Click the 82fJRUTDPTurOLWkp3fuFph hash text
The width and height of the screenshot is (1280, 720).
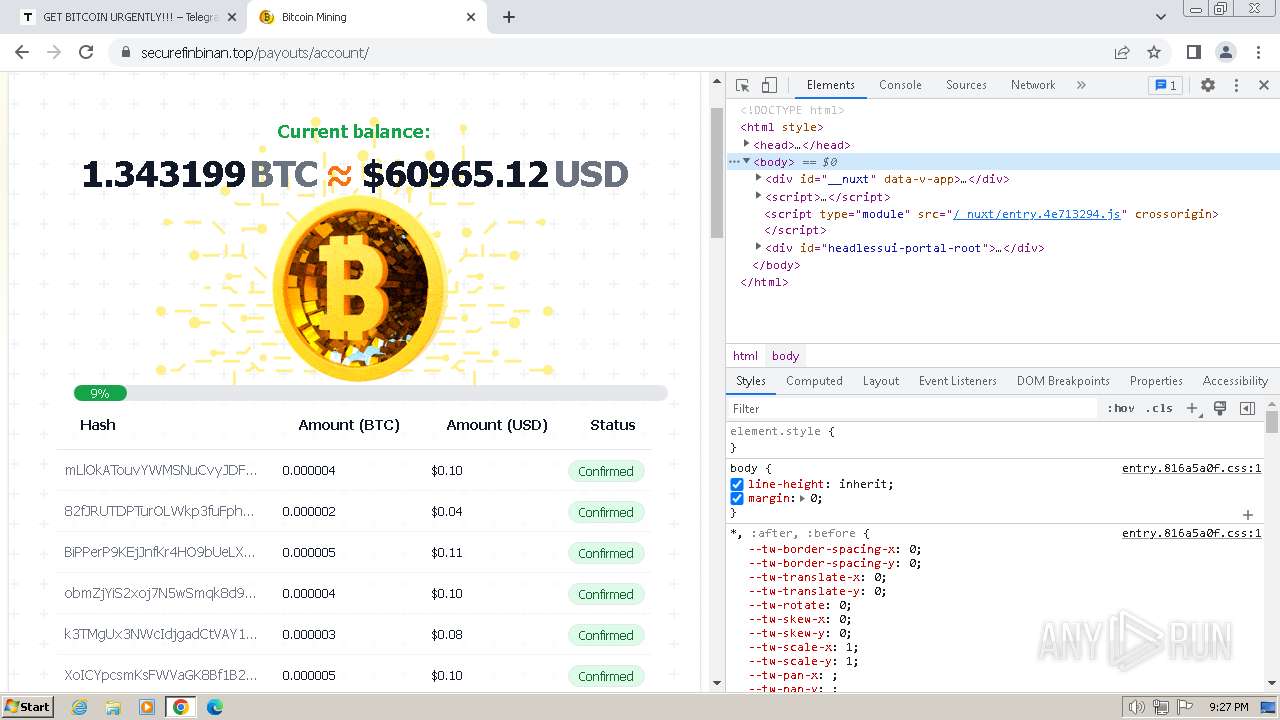tap(161, 511)
